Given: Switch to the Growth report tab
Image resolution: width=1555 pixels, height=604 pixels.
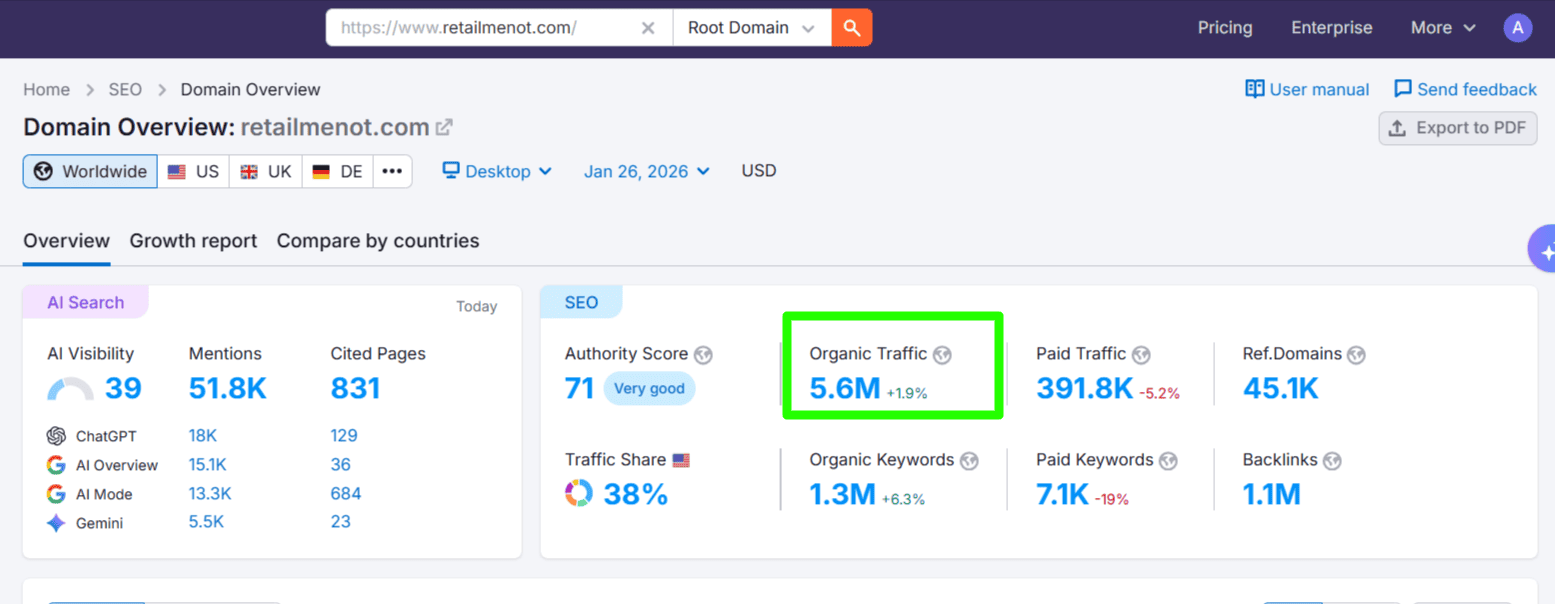Looking at the screenshot, I should (192, 241).
